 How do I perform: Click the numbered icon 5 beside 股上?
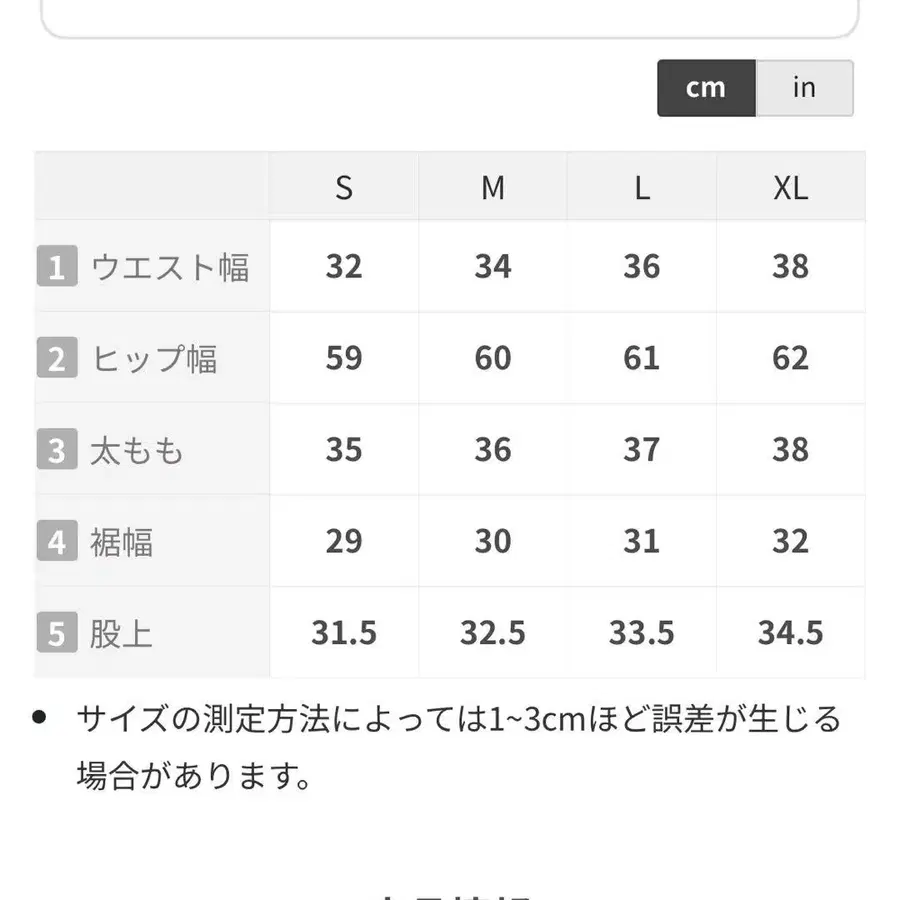[x=57, y=632]
